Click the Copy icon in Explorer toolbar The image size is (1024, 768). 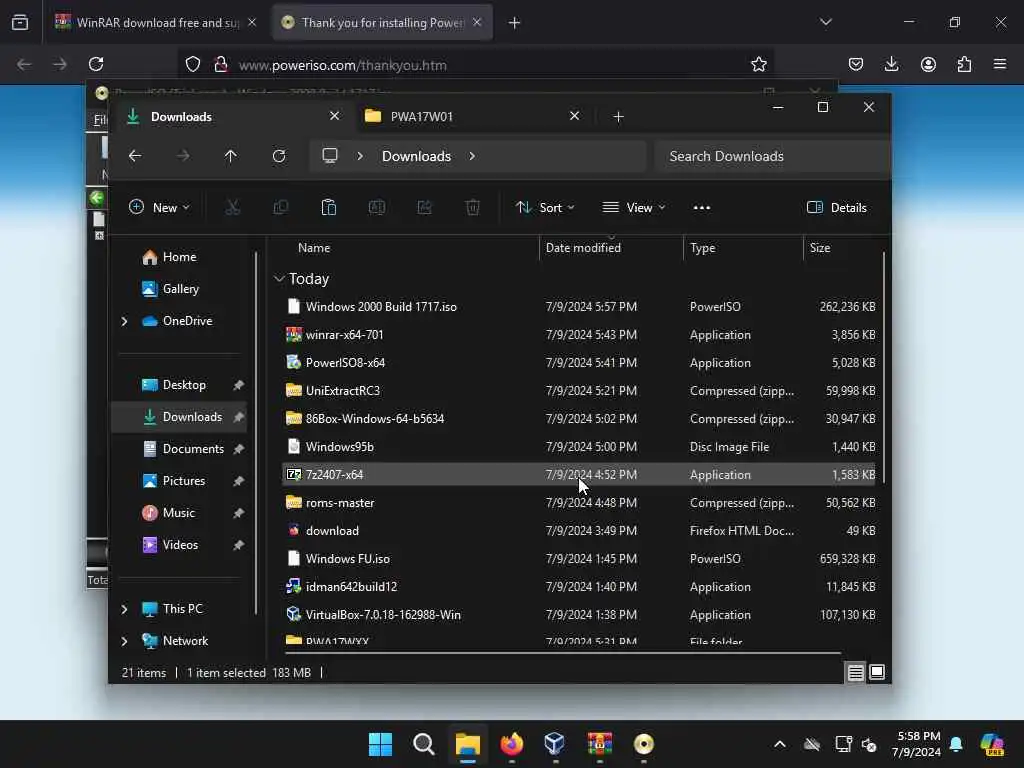point(281,208)
